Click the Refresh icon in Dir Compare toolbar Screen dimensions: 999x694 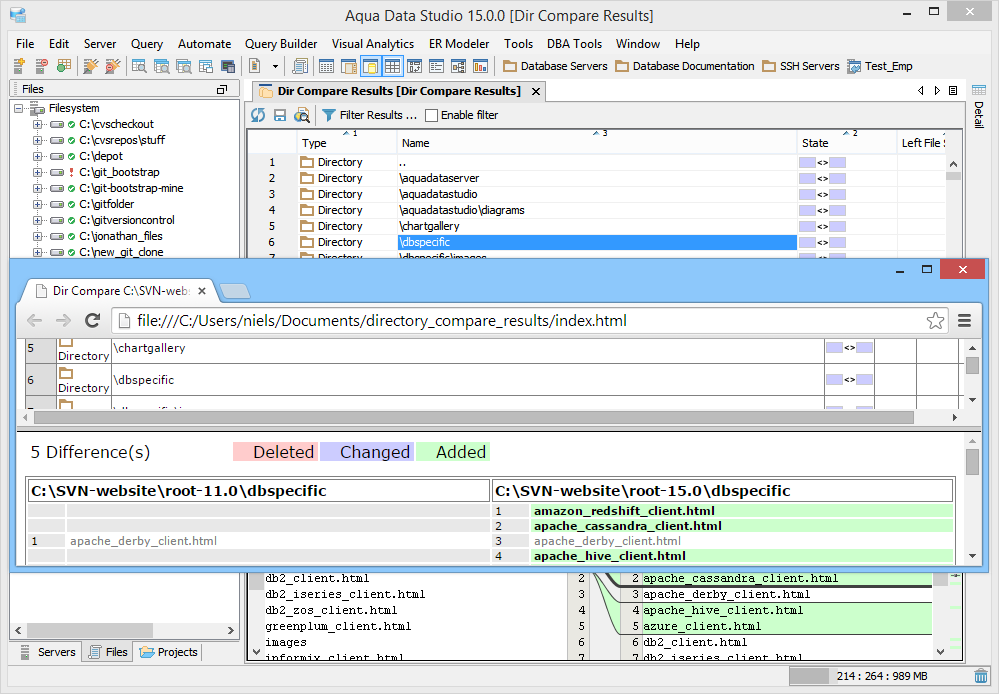pos(258,115)
